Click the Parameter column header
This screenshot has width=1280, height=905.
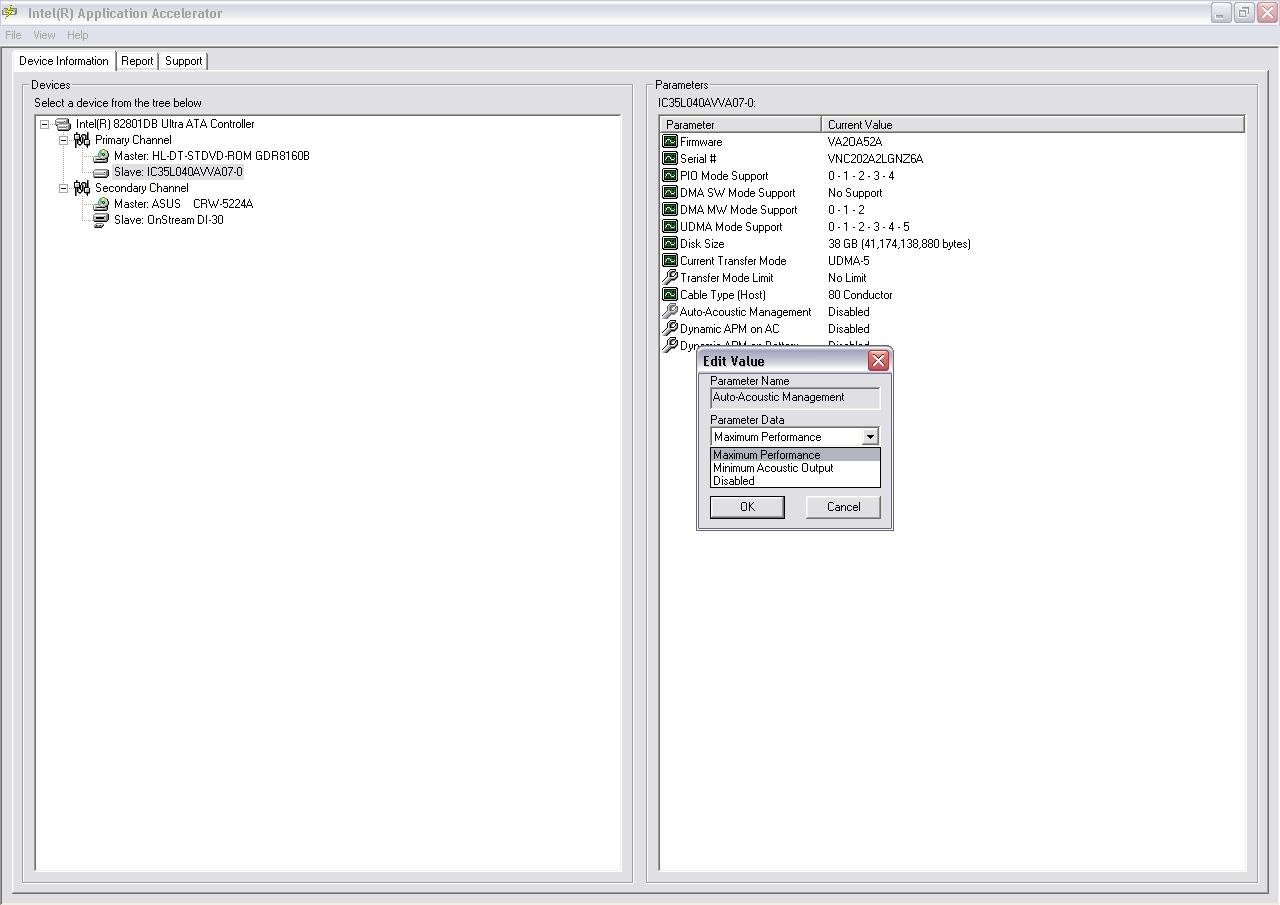tap(740, 125)
